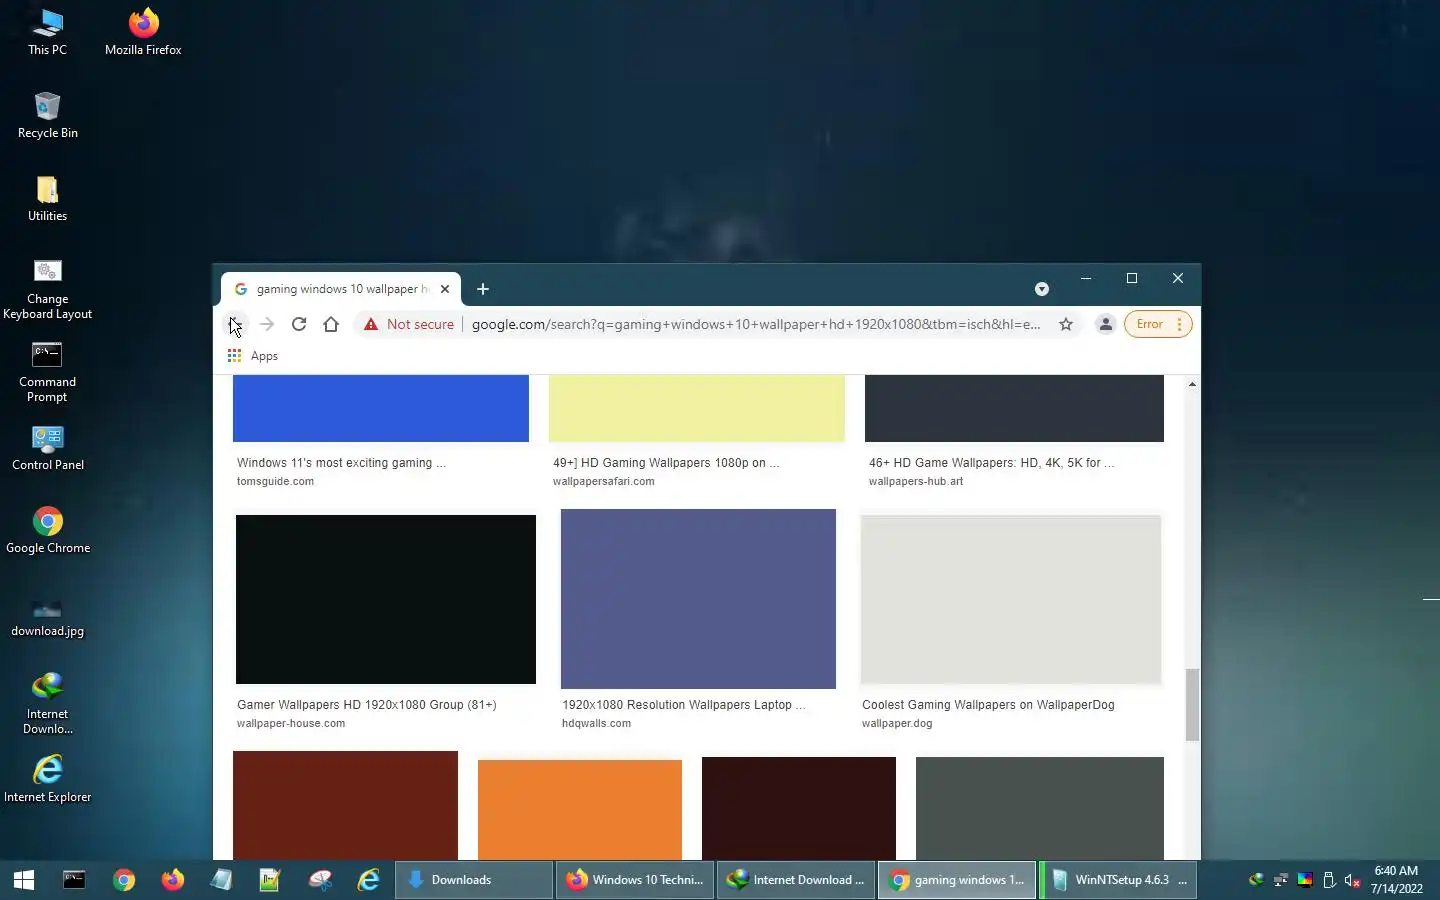This screenshot has height=900, width=1440.
Task: Select the Recycle Bin desktop icon
Action: (47, 115)
